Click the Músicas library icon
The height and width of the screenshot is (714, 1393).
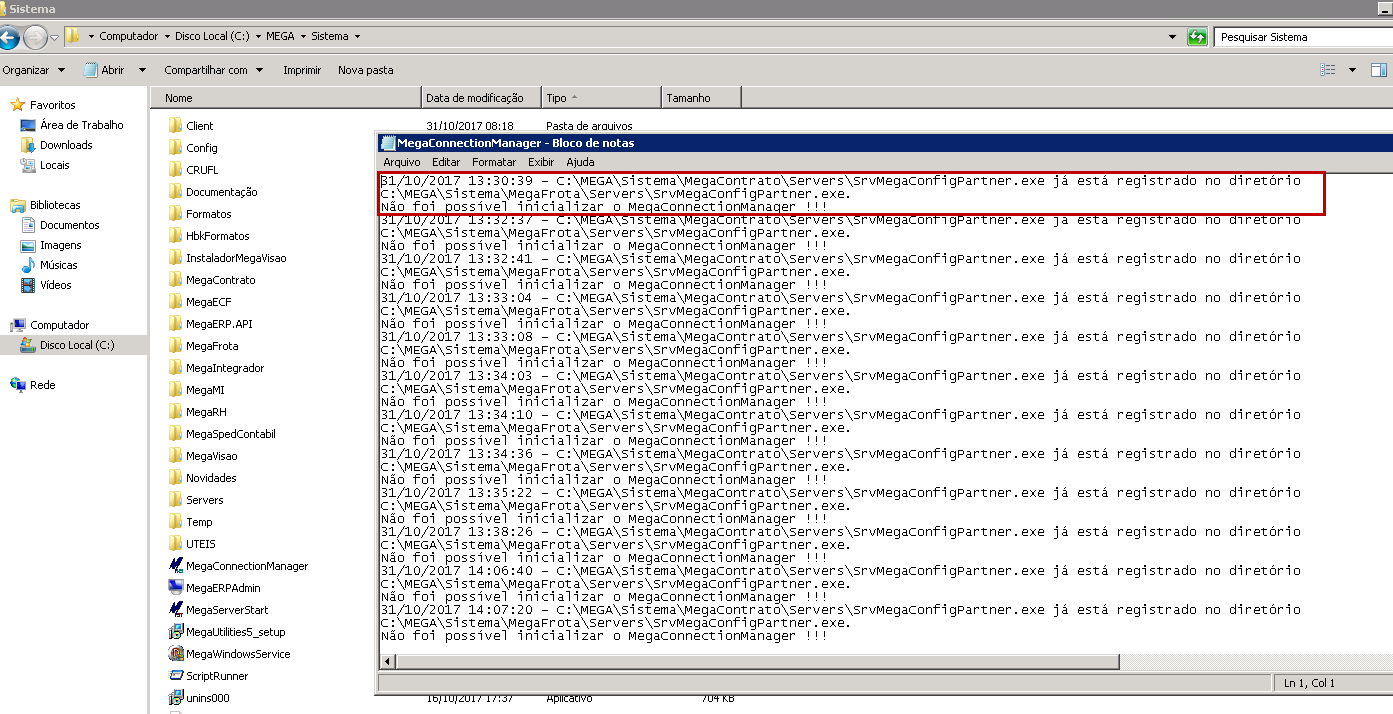pyautogui.click(x=28, y=265)
